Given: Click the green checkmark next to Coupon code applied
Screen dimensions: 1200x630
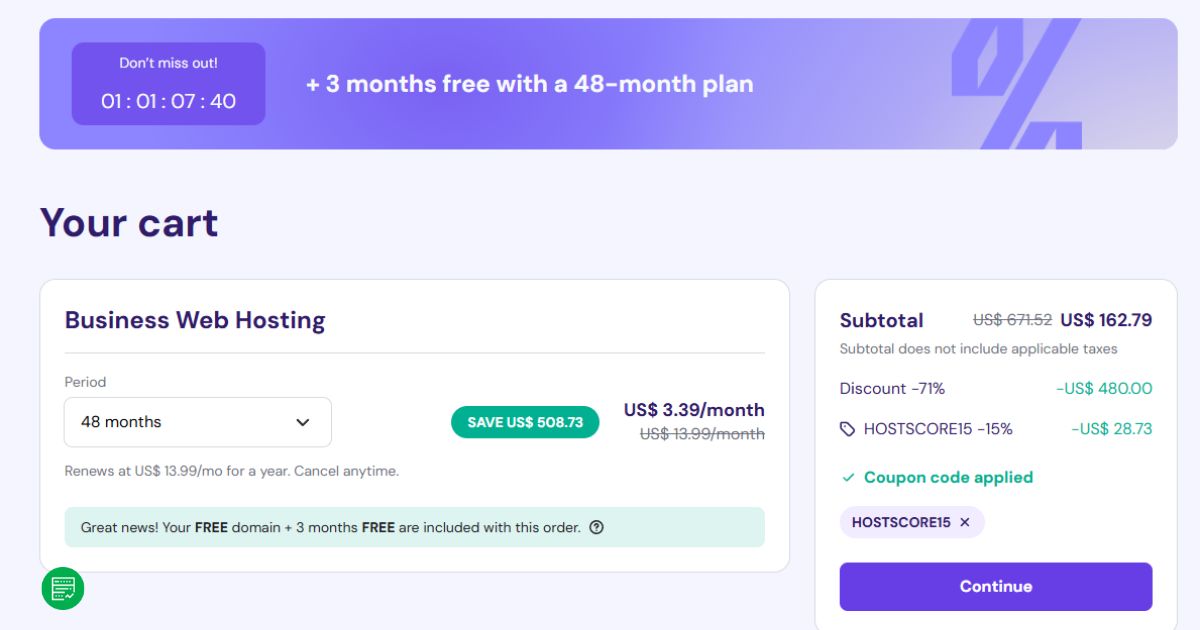Looking at the screenshot, I should [x=847, y=477].
